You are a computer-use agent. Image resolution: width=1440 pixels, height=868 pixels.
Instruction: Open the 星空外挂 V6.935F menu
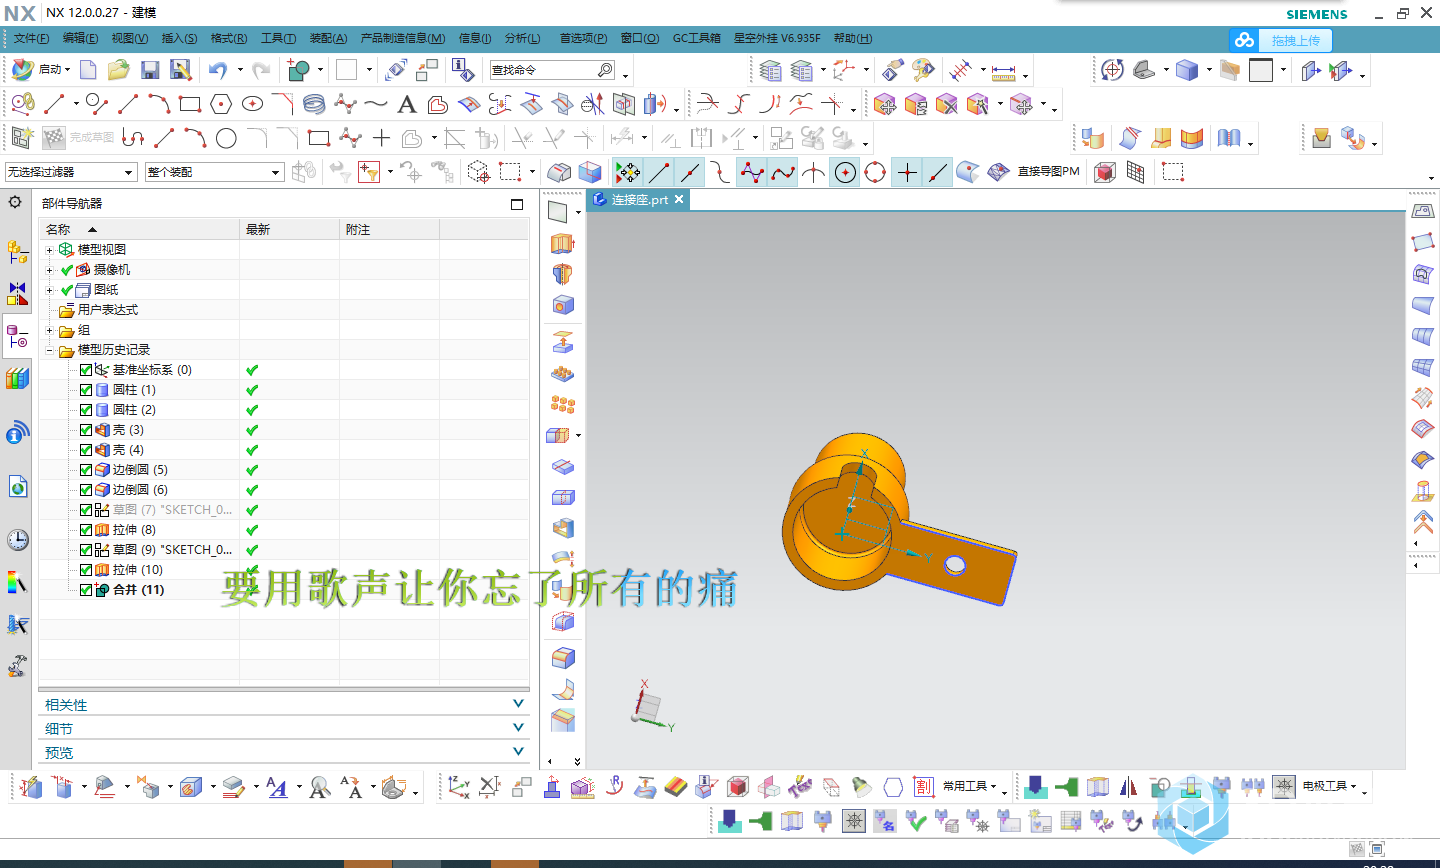tap(777, 38)
